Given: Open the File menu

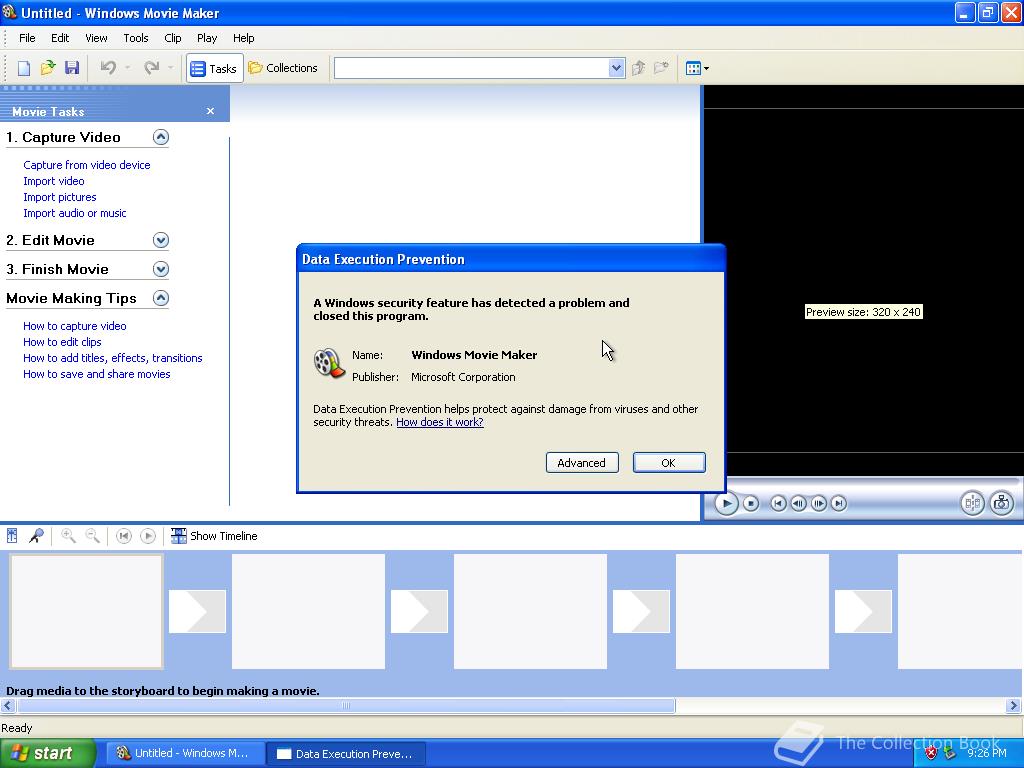Looking at the screenshot, I should (x=27, y=38).
